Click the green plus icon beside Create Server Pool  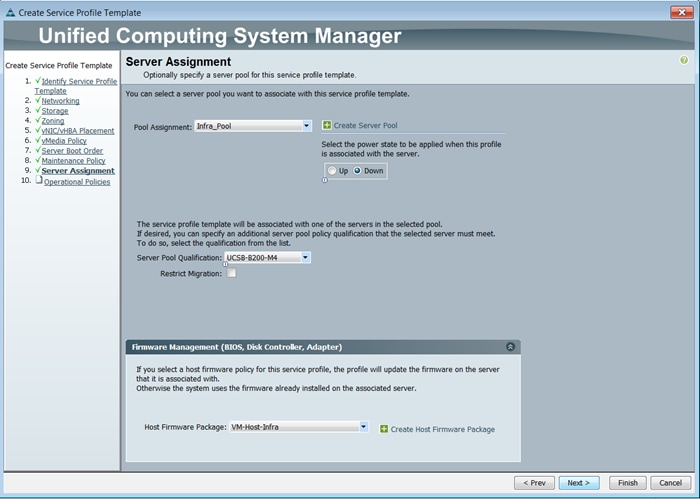pos(327,125)
